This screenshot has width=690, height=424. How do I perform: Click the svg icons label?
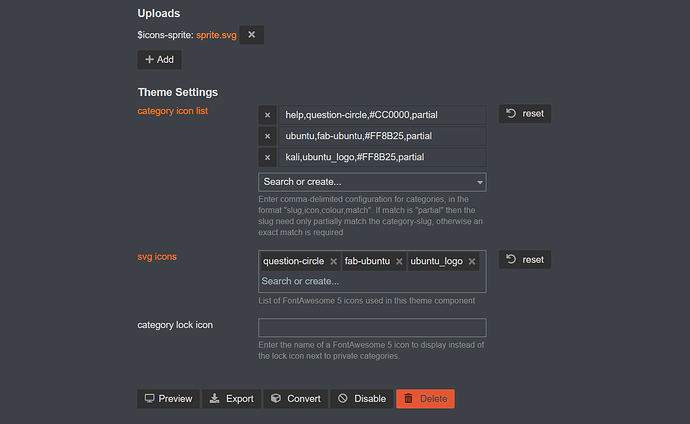(157, 257)
